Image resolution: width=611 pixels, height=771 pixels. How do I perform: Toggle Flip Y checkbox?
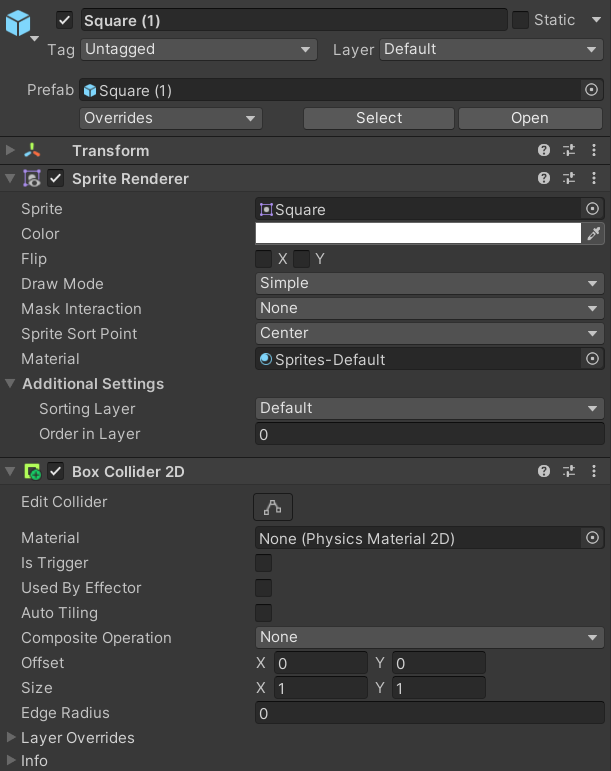(x=301, y=259)
